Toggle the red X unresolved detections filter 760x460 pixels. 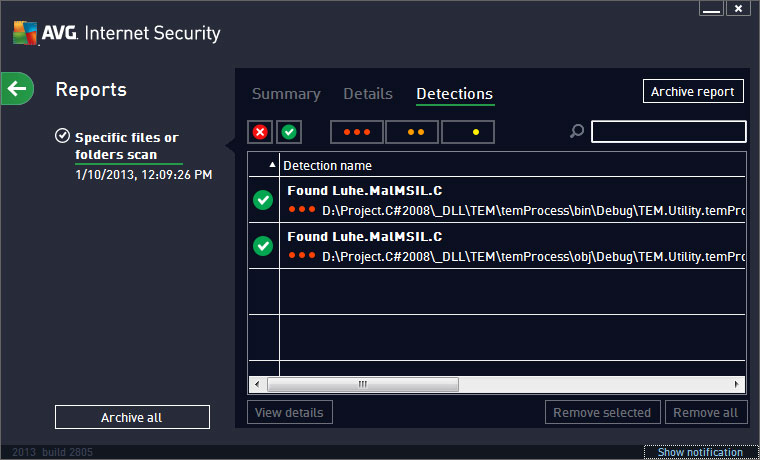pyautogui.click(x=260, y=132)
